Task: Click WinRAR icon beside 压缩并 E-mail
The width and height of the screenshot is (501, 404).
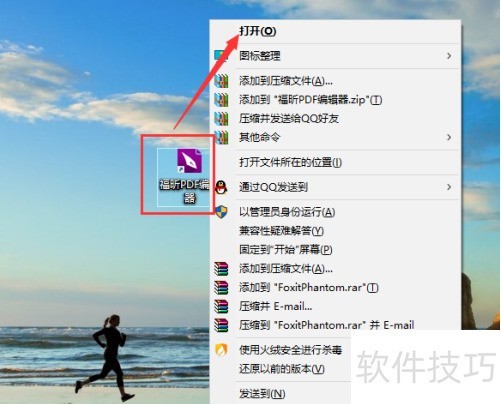Action: 221,306
